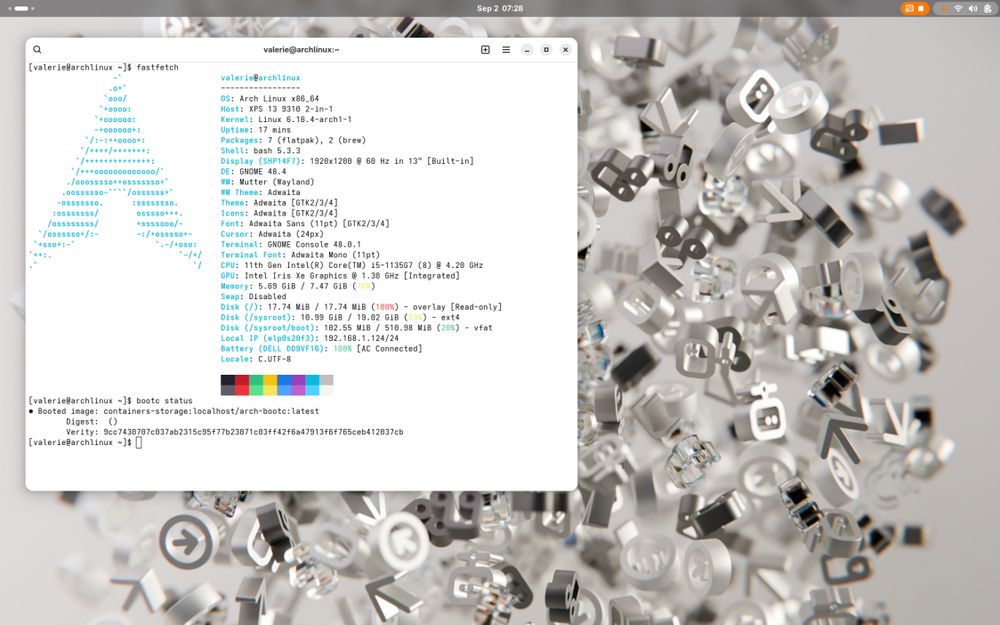Click the fastfetch command text
The image size is (1000, 625).
[x=158, y=67]
